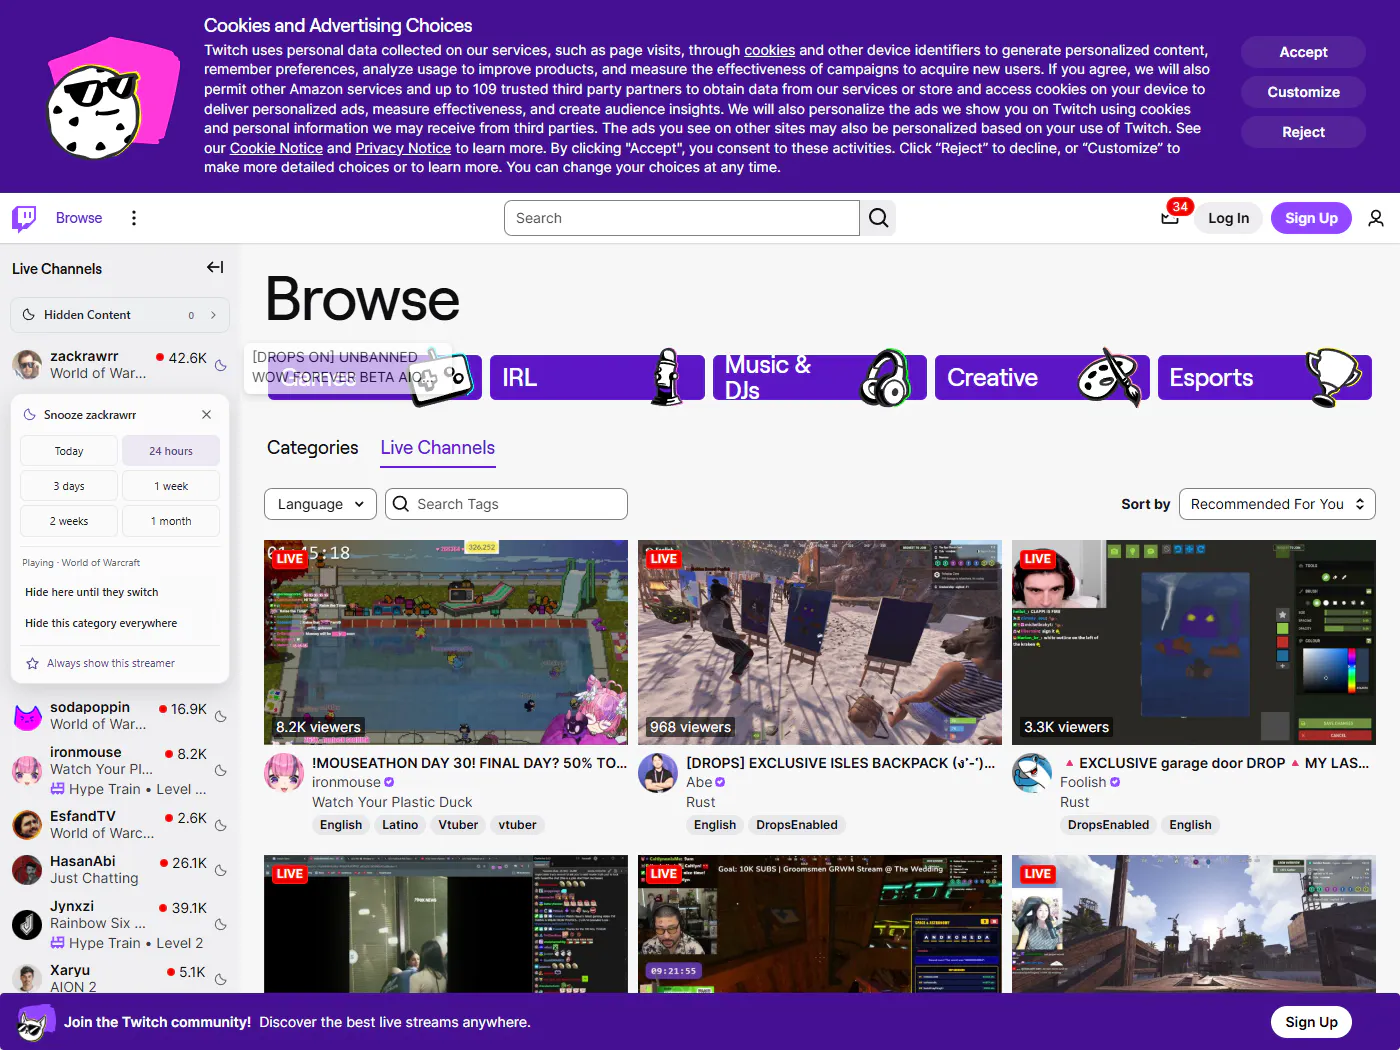Open Foolish garage door DROP stream thumbnail
Image resolution: width=1400 pixels, height=1050 pixels.
click(1194, 642)
